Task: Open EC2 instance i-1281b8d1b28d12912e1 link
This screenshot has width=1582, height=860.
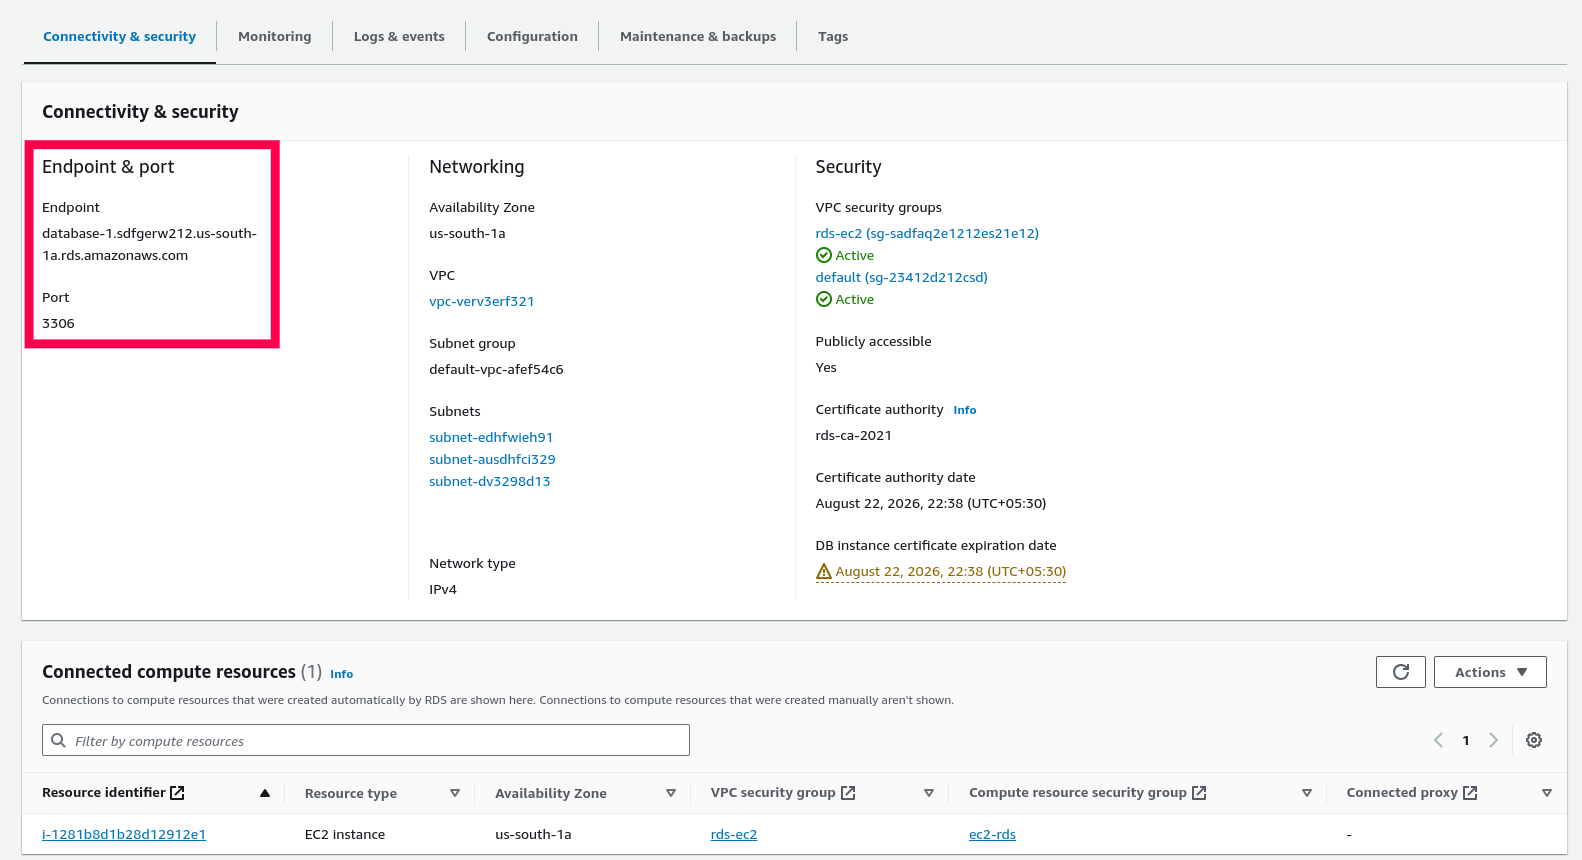Action: (x=124, y=834)
